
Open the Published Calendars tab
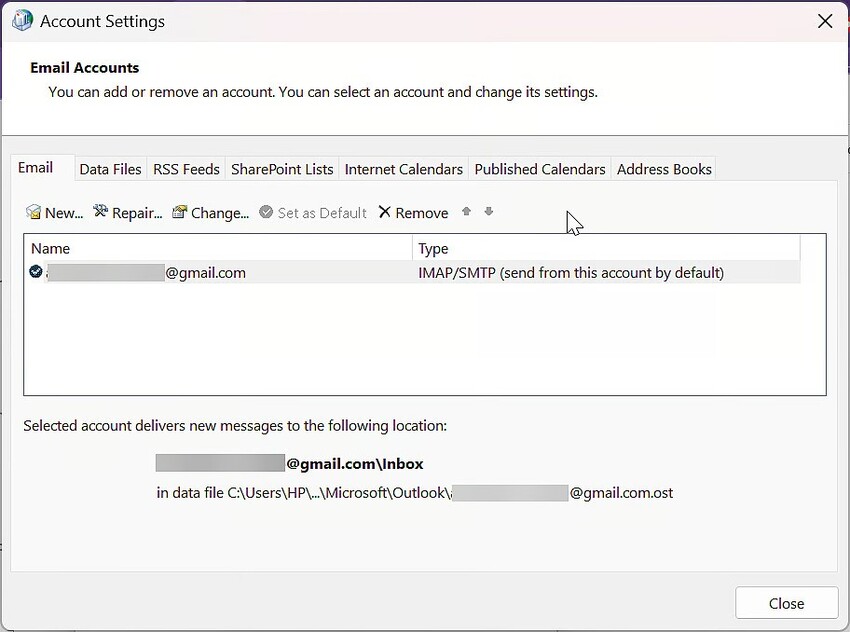point(539,169)
